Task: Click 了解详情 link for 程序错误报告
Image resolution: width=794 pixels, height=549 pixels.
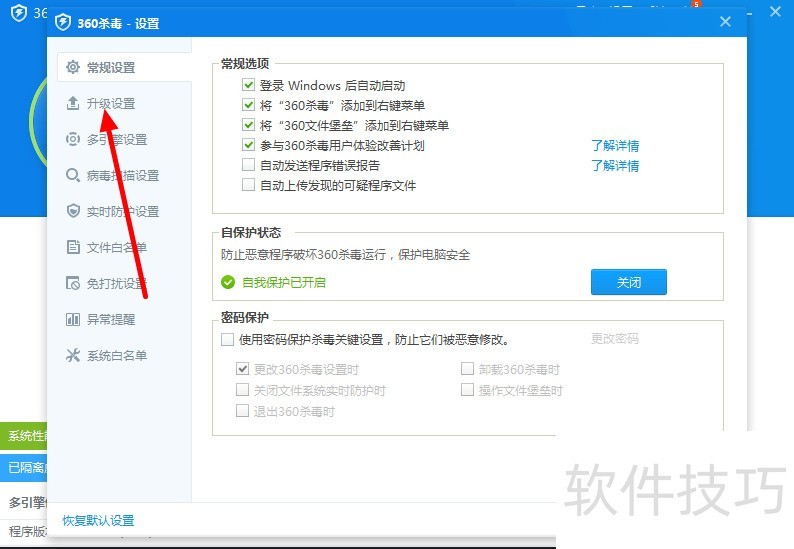Action: (x=615, y=166)
